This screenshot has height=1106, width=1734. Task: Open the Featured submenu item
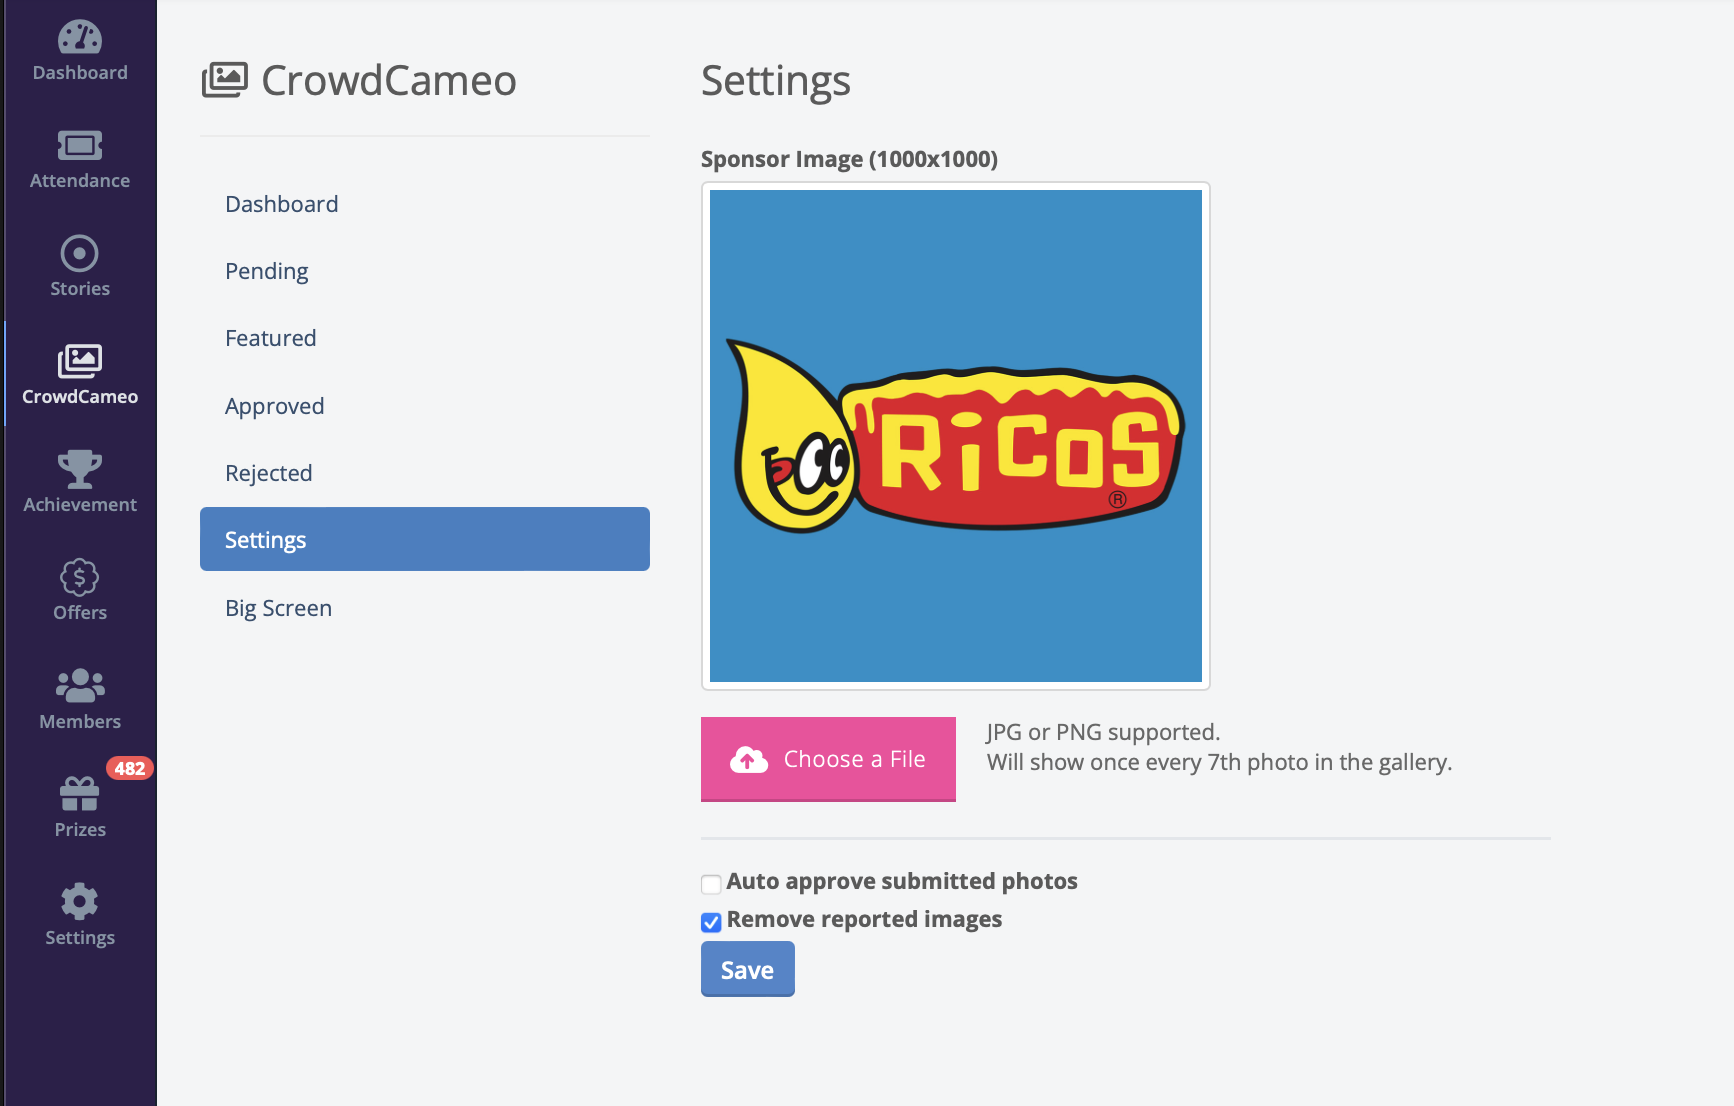[271, 338]
